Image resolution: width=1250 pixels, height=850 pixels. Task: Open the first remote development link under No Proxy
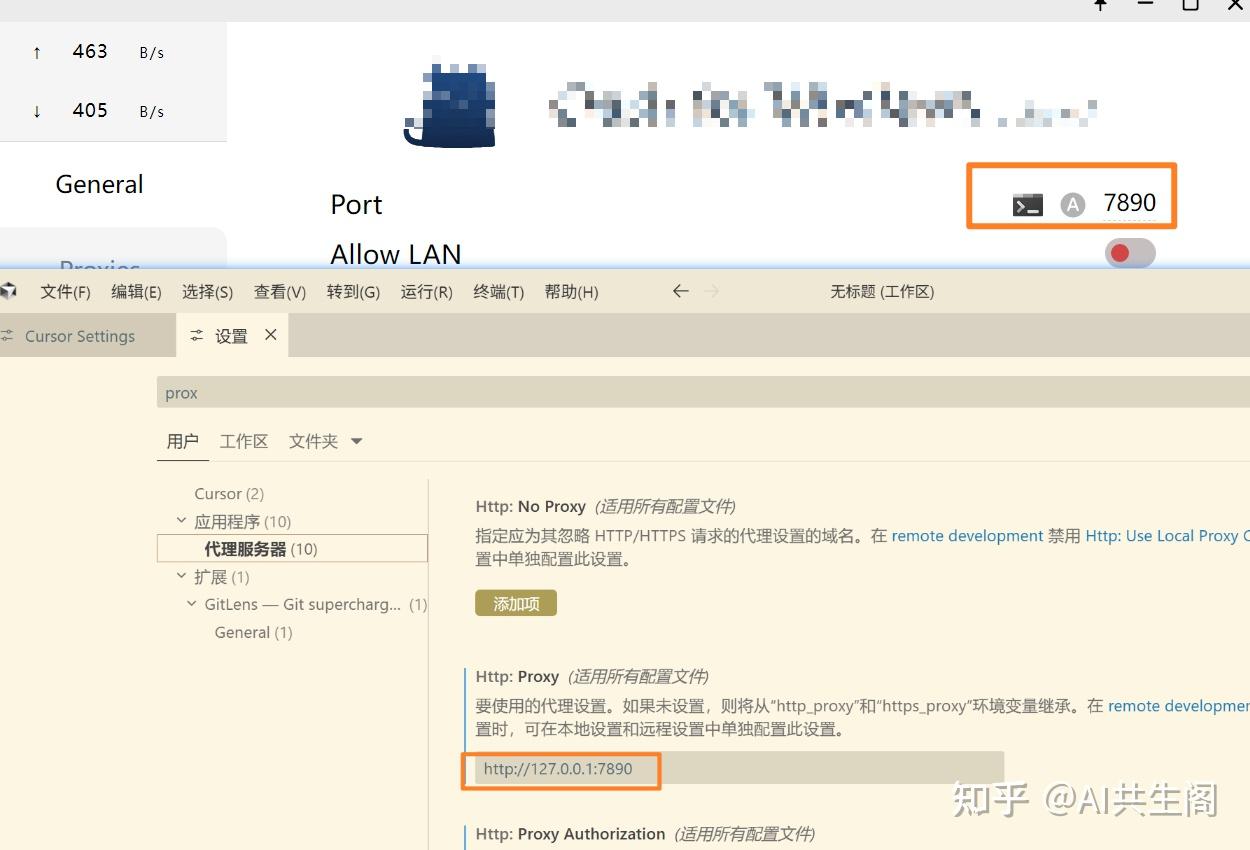coord(967,536)
